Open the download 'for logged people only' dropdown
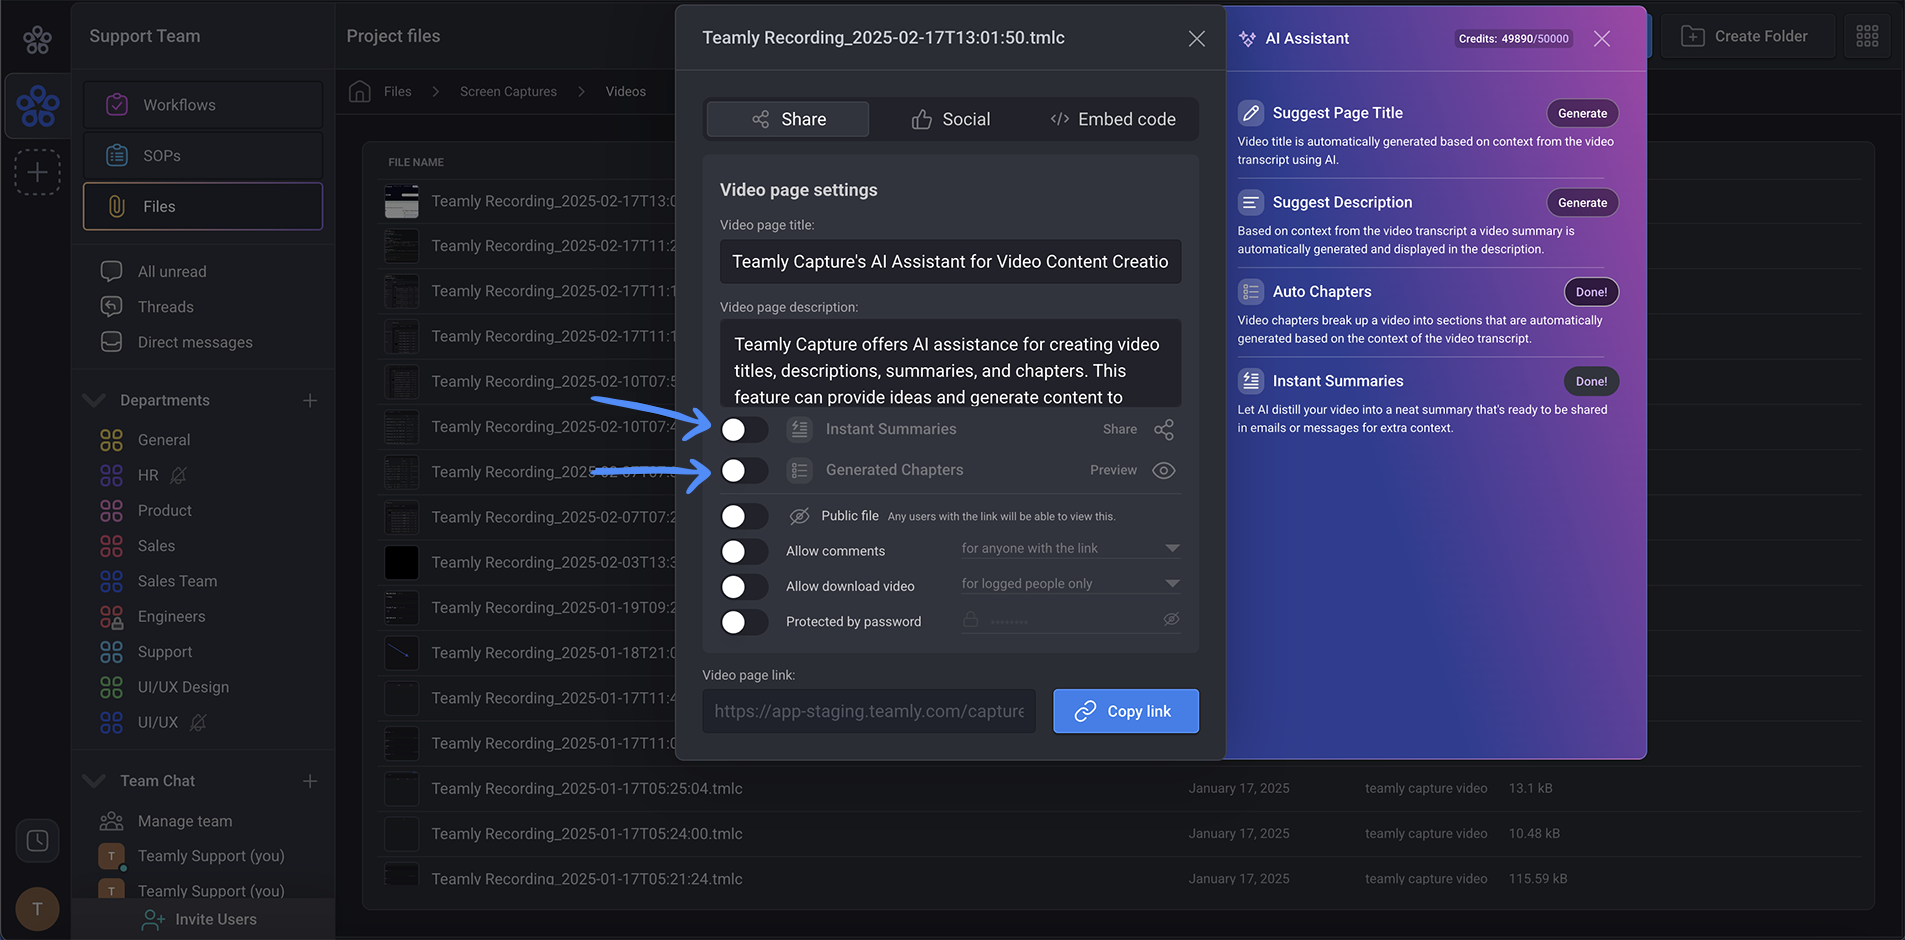Screen dimensions: 1905x940 [x=1071, y=584]
